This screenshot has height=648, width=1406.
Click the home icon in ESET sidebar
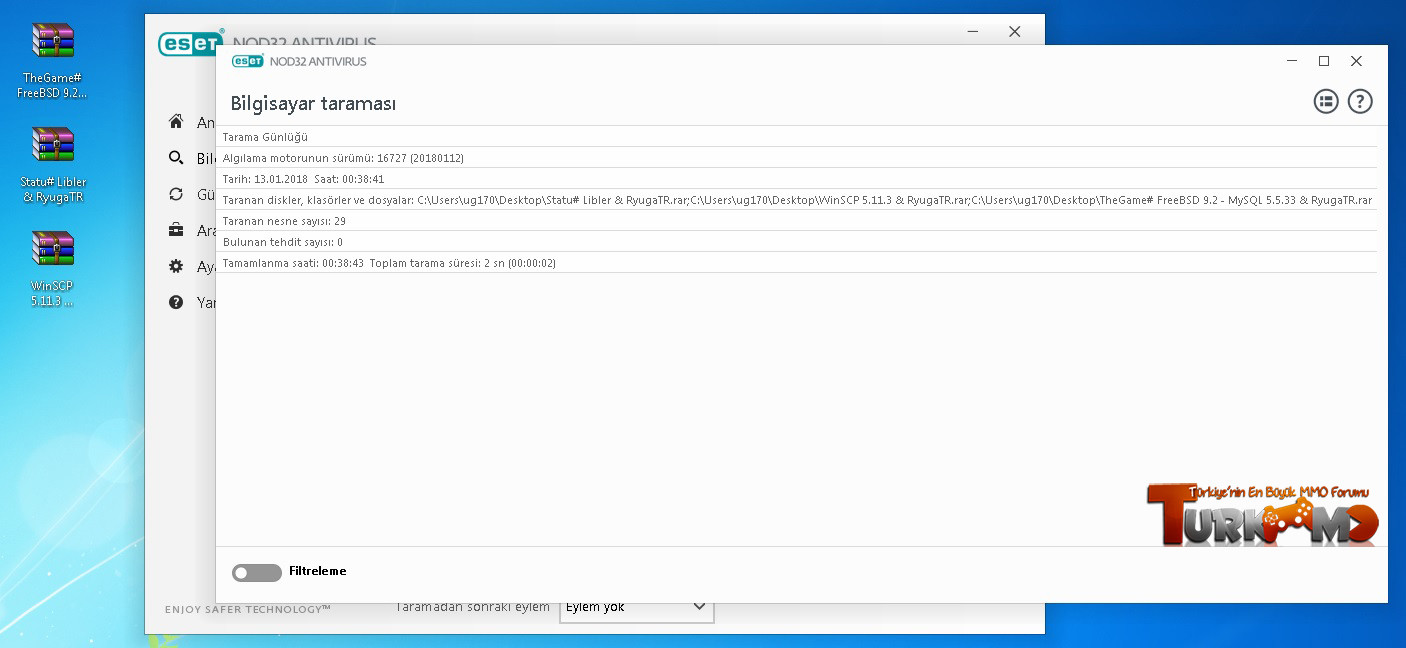176,122
